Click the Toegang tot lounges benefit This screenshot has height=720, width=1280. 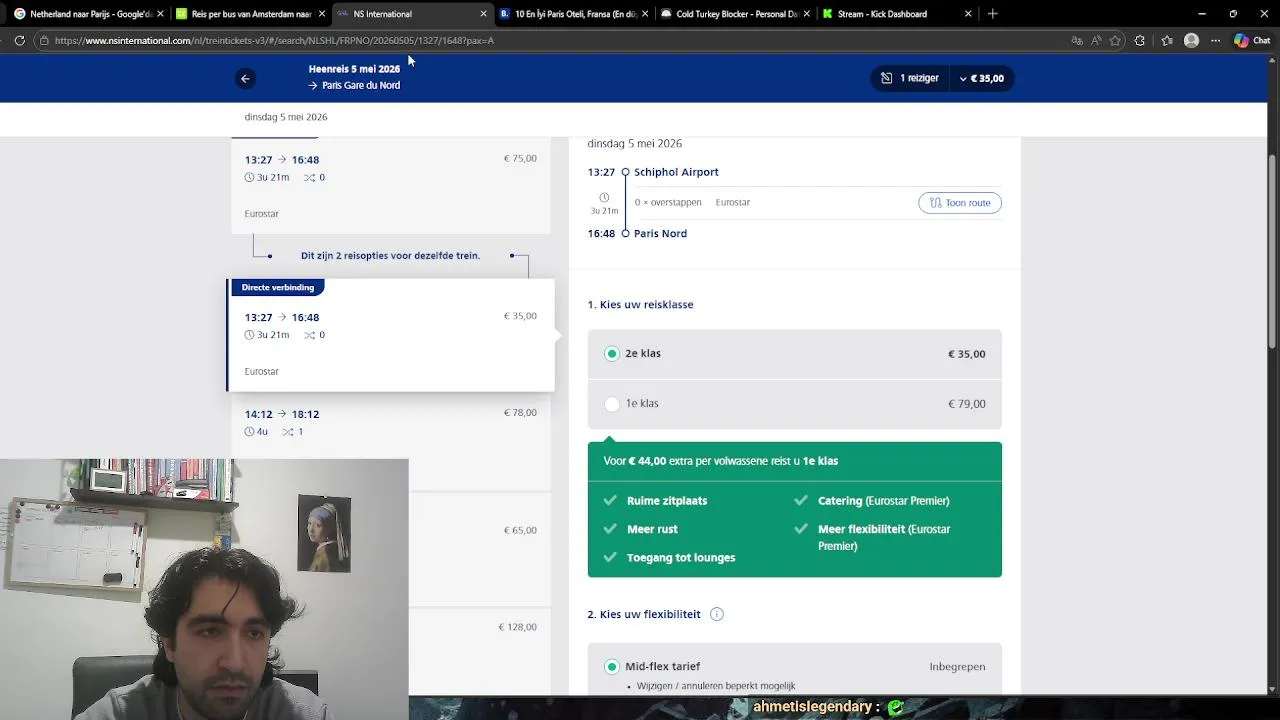(x=681, y=557)
